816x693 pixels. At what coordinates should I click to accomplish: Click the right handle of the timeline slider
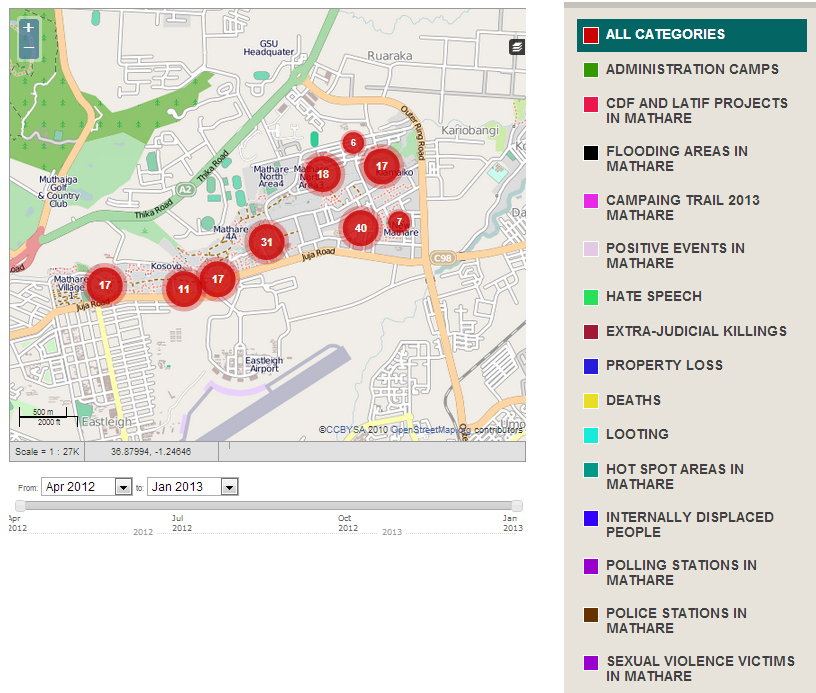click(516, 506)
